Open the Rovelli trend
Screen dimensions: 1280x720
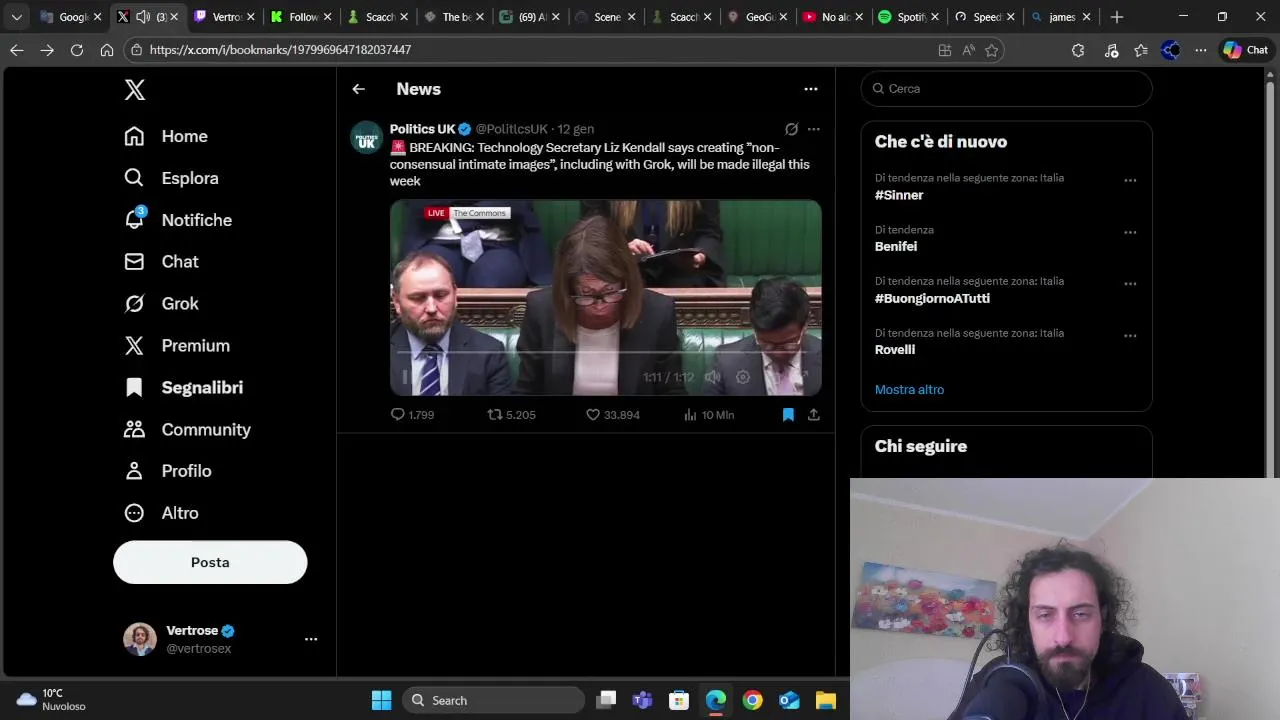[x=895, y=350]
